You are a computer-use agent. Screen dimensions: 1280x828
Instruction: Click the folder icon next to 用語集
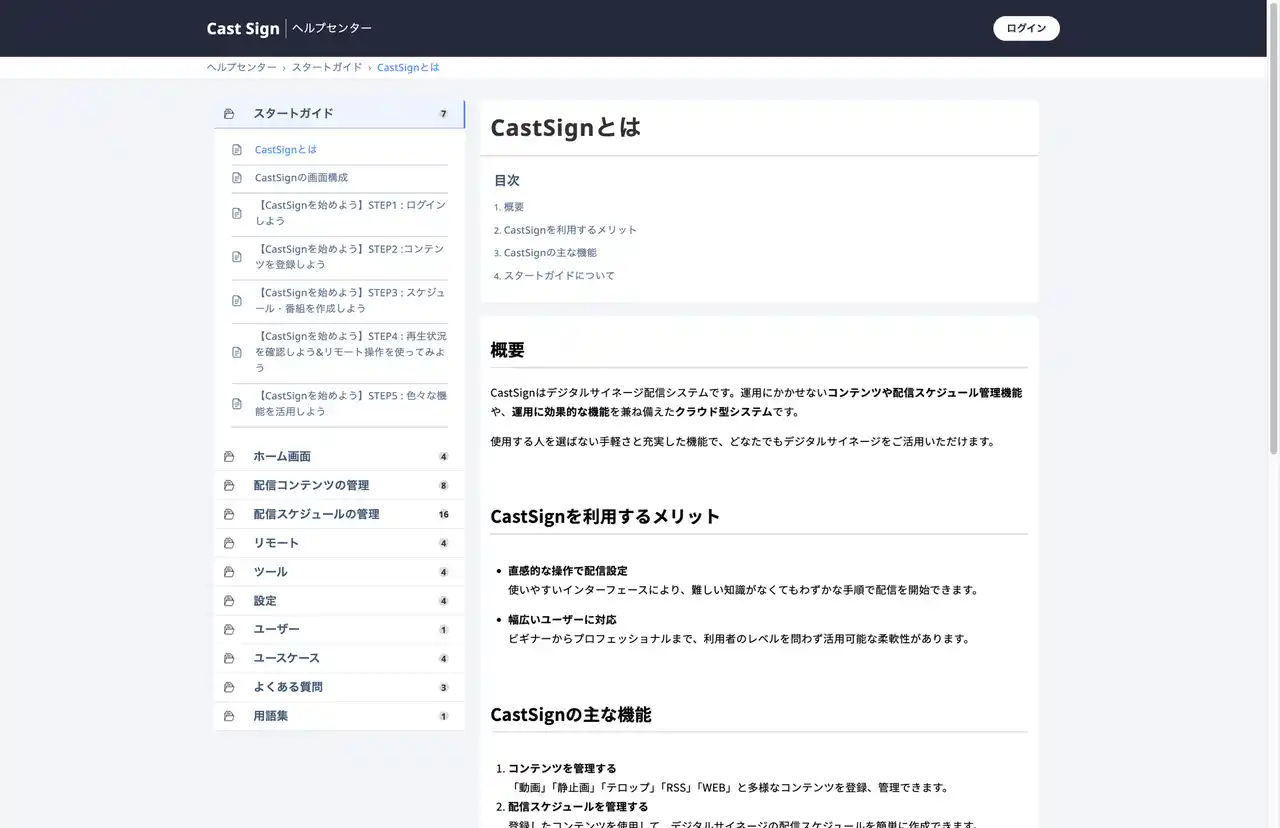[229, 716]
